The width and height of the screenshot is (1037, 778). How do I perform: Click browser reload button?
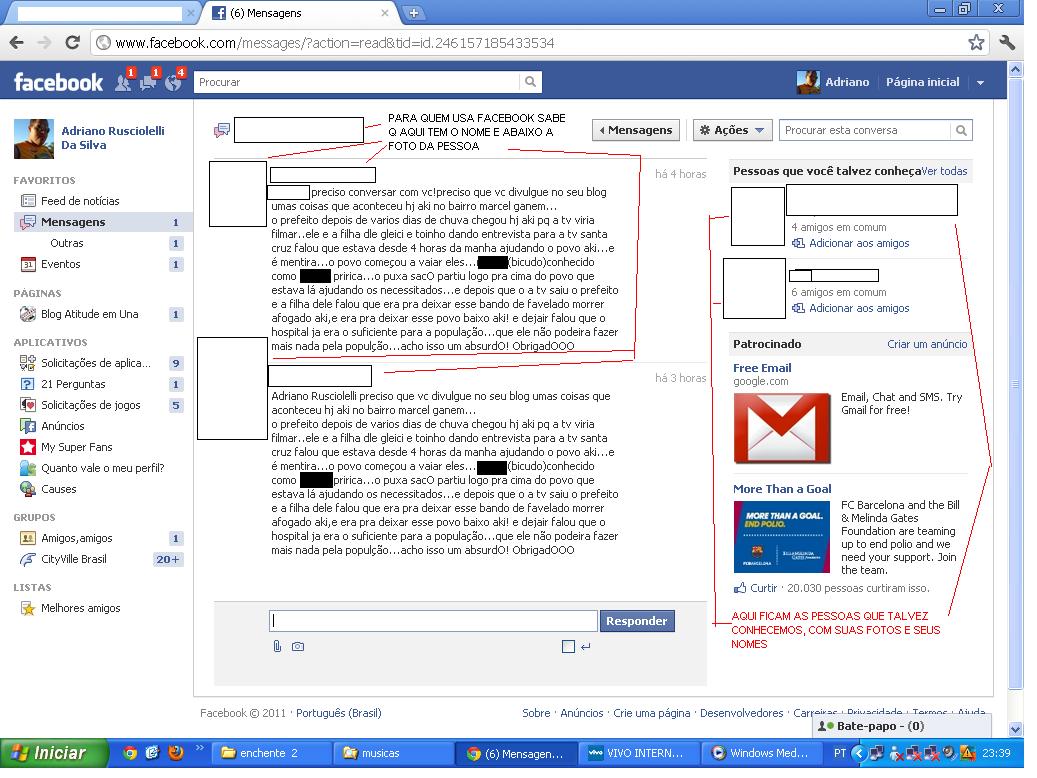point(73,43)
